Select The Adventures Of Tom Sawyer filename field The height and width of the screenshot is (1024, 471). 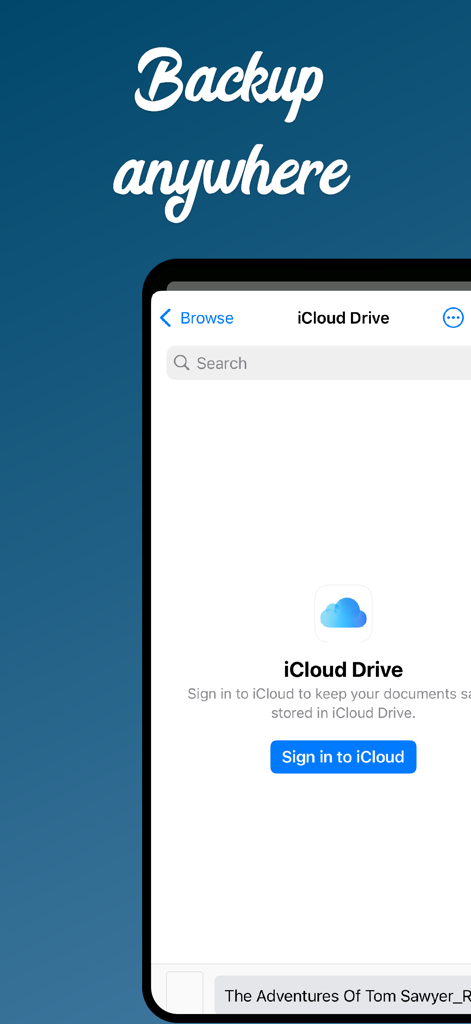[342, 995]
